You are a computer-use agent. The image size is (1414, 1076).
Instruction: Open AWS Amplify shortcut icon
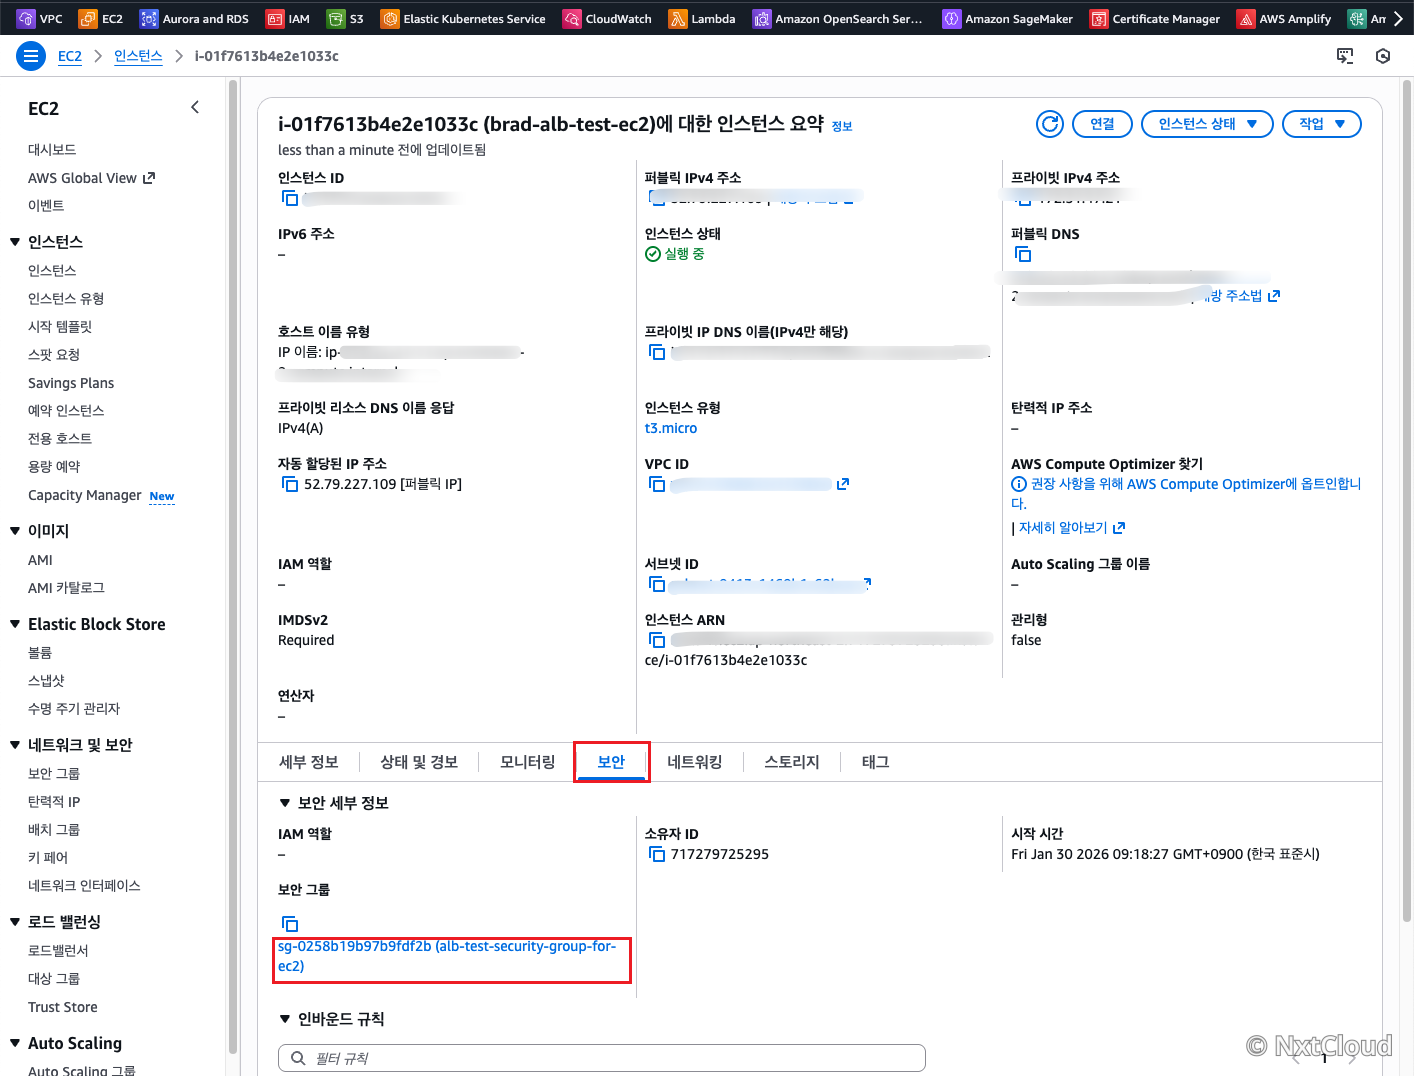tap(1246, 19)
